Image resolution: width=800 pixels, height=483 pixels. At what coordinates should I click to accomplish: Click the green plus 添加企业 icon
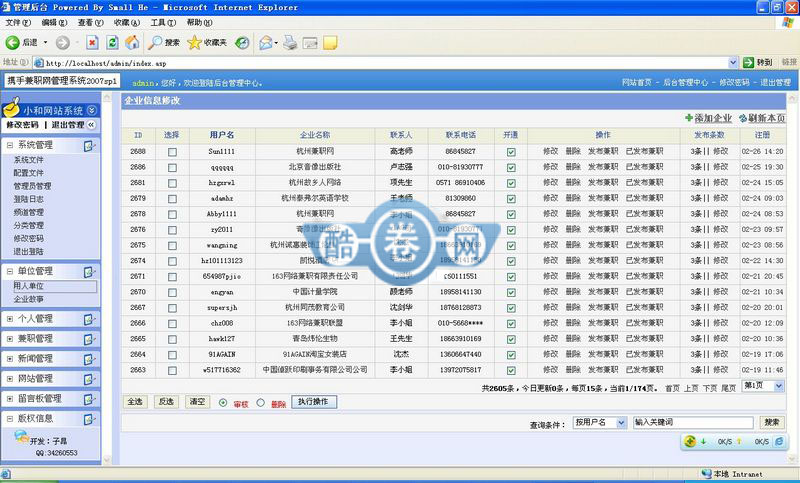pos(689,118)
